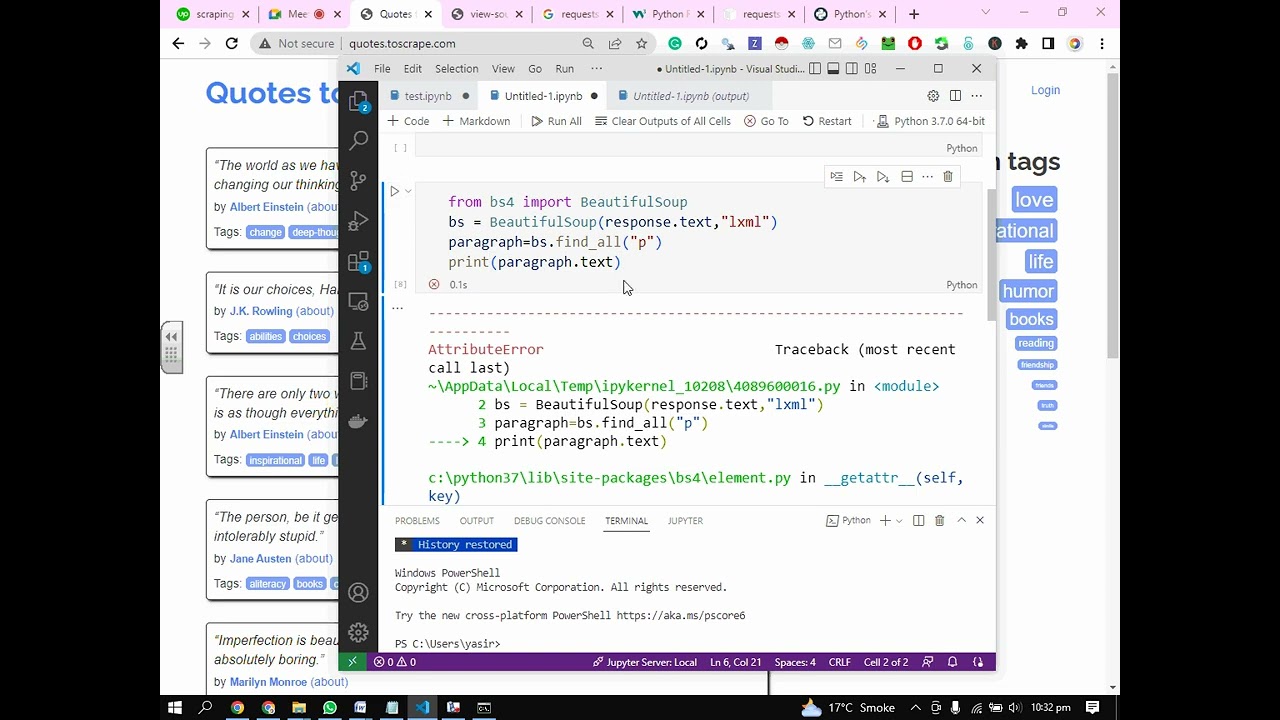This screenshot has width=1280, height=720.
Task: Open Run and Debug view
Action: click(359, 221)
